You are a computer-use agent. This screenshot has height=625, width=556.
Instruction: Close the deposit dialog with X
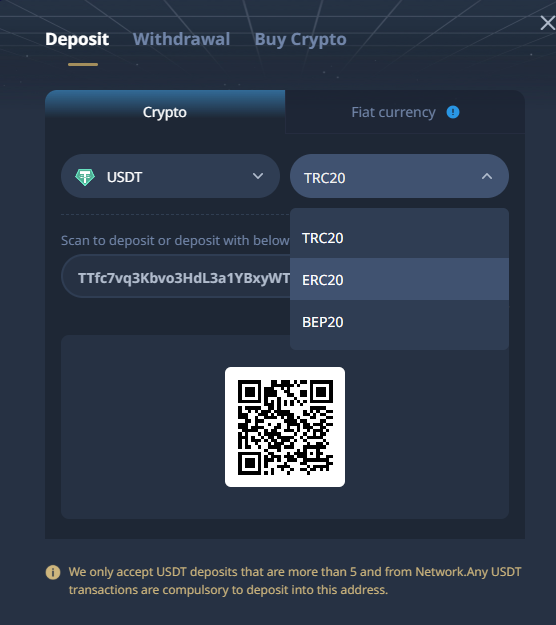click(x=548, y=23)
